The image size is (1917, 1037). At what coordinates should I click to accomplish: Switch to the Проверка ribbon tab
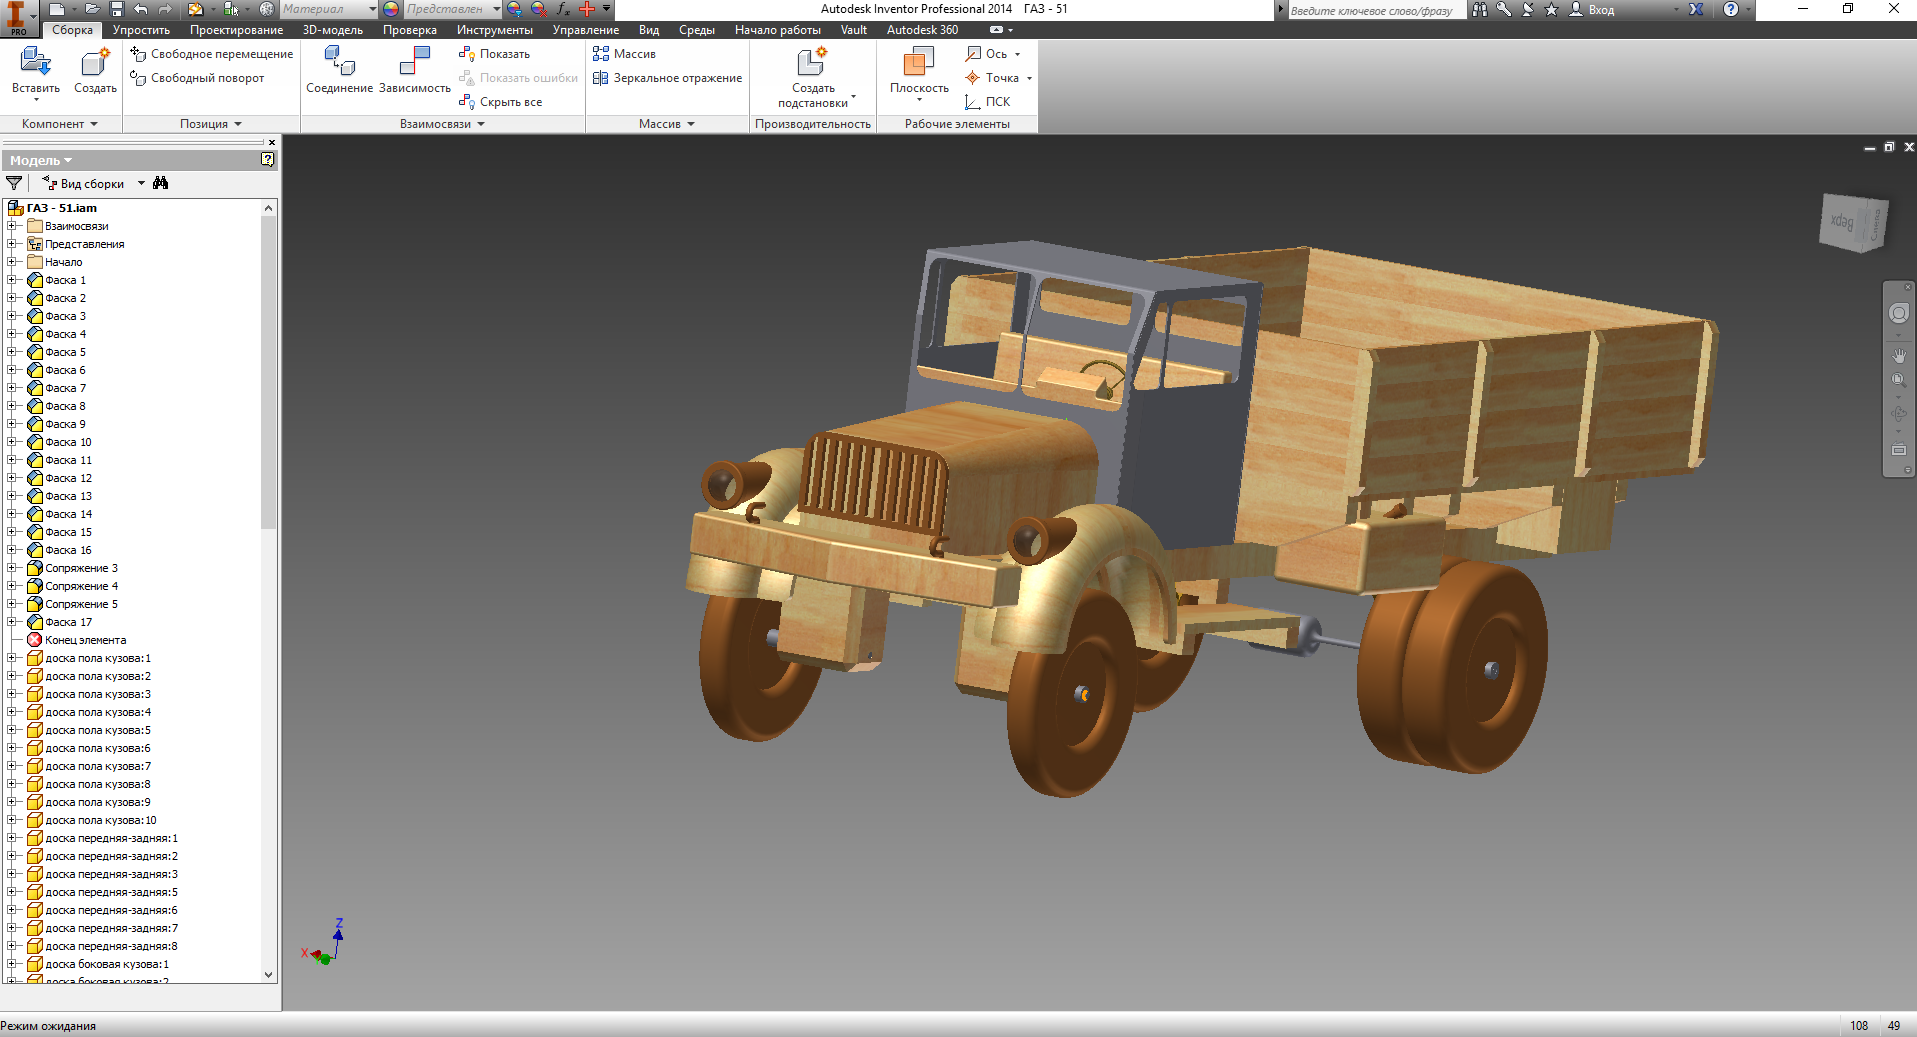click(x=410, y=30)
